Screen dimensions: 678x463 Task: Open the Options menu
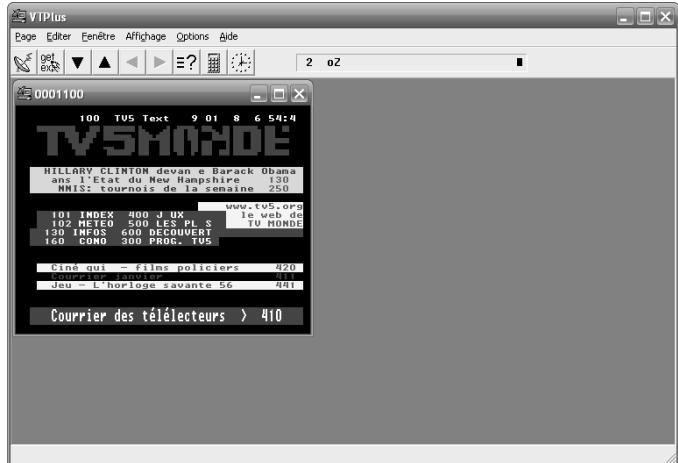coord(192,37)
